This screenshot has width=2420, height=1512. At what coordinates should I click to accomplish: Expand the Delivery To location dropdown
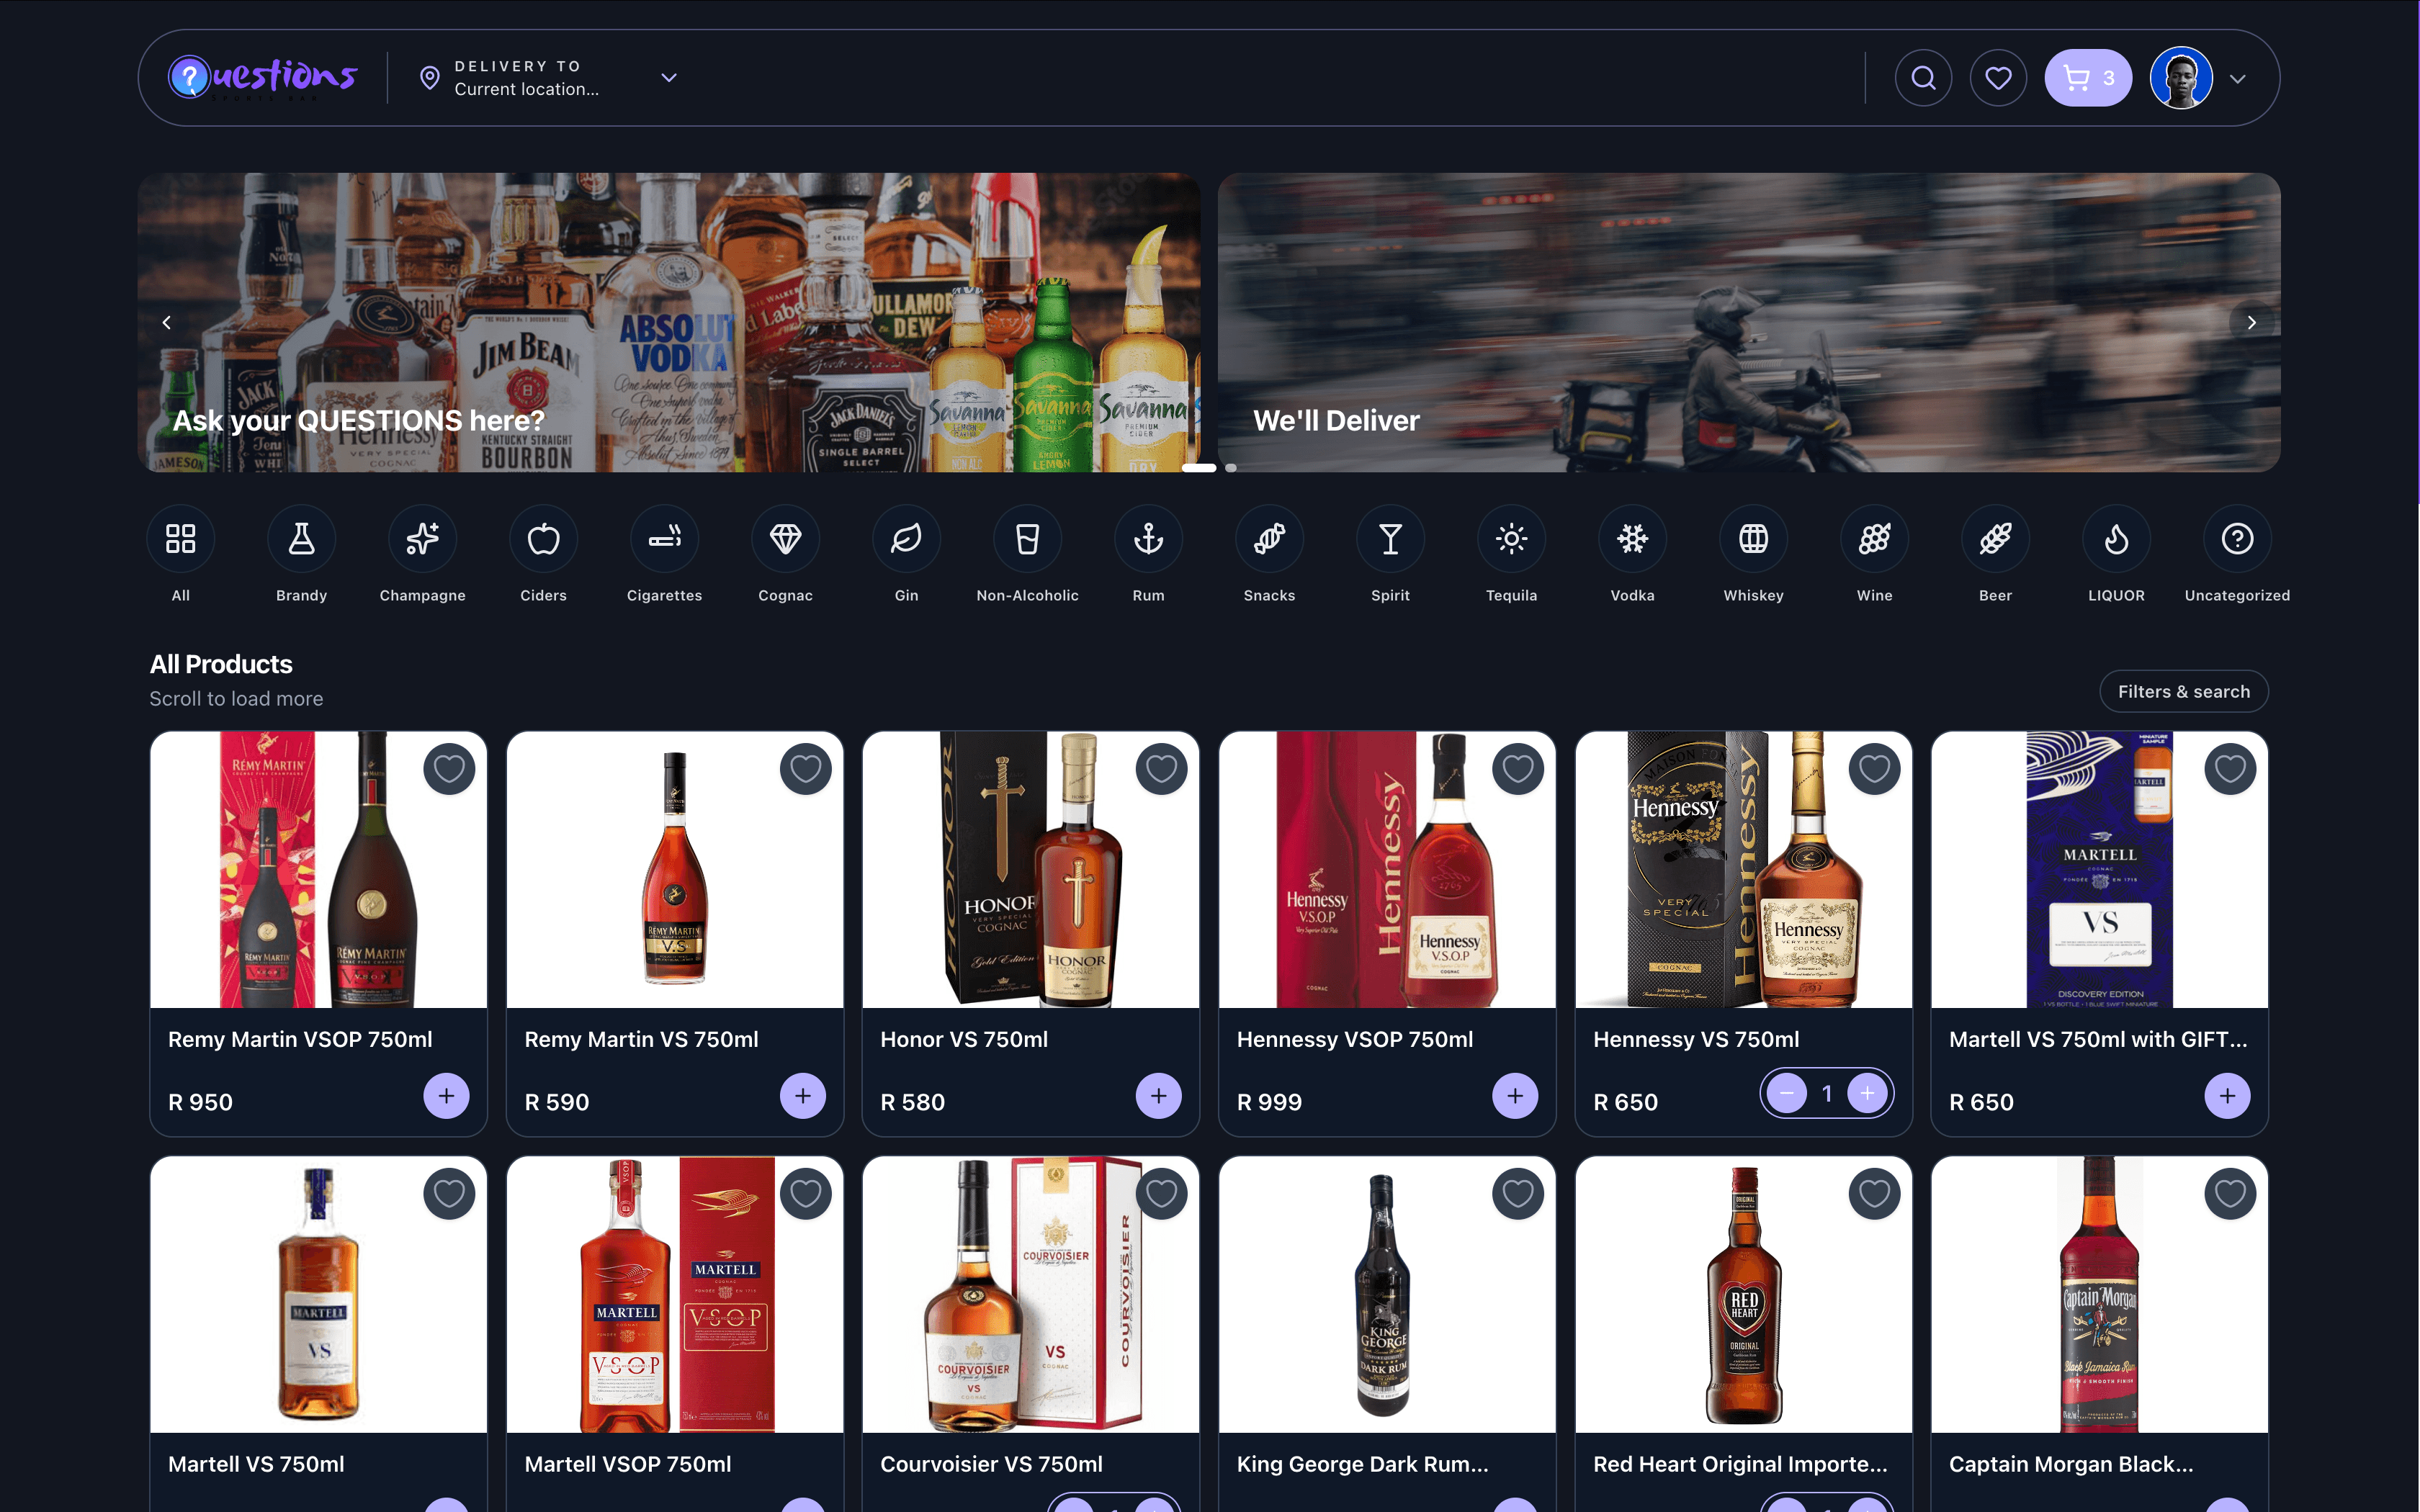[x=669, y=78]
